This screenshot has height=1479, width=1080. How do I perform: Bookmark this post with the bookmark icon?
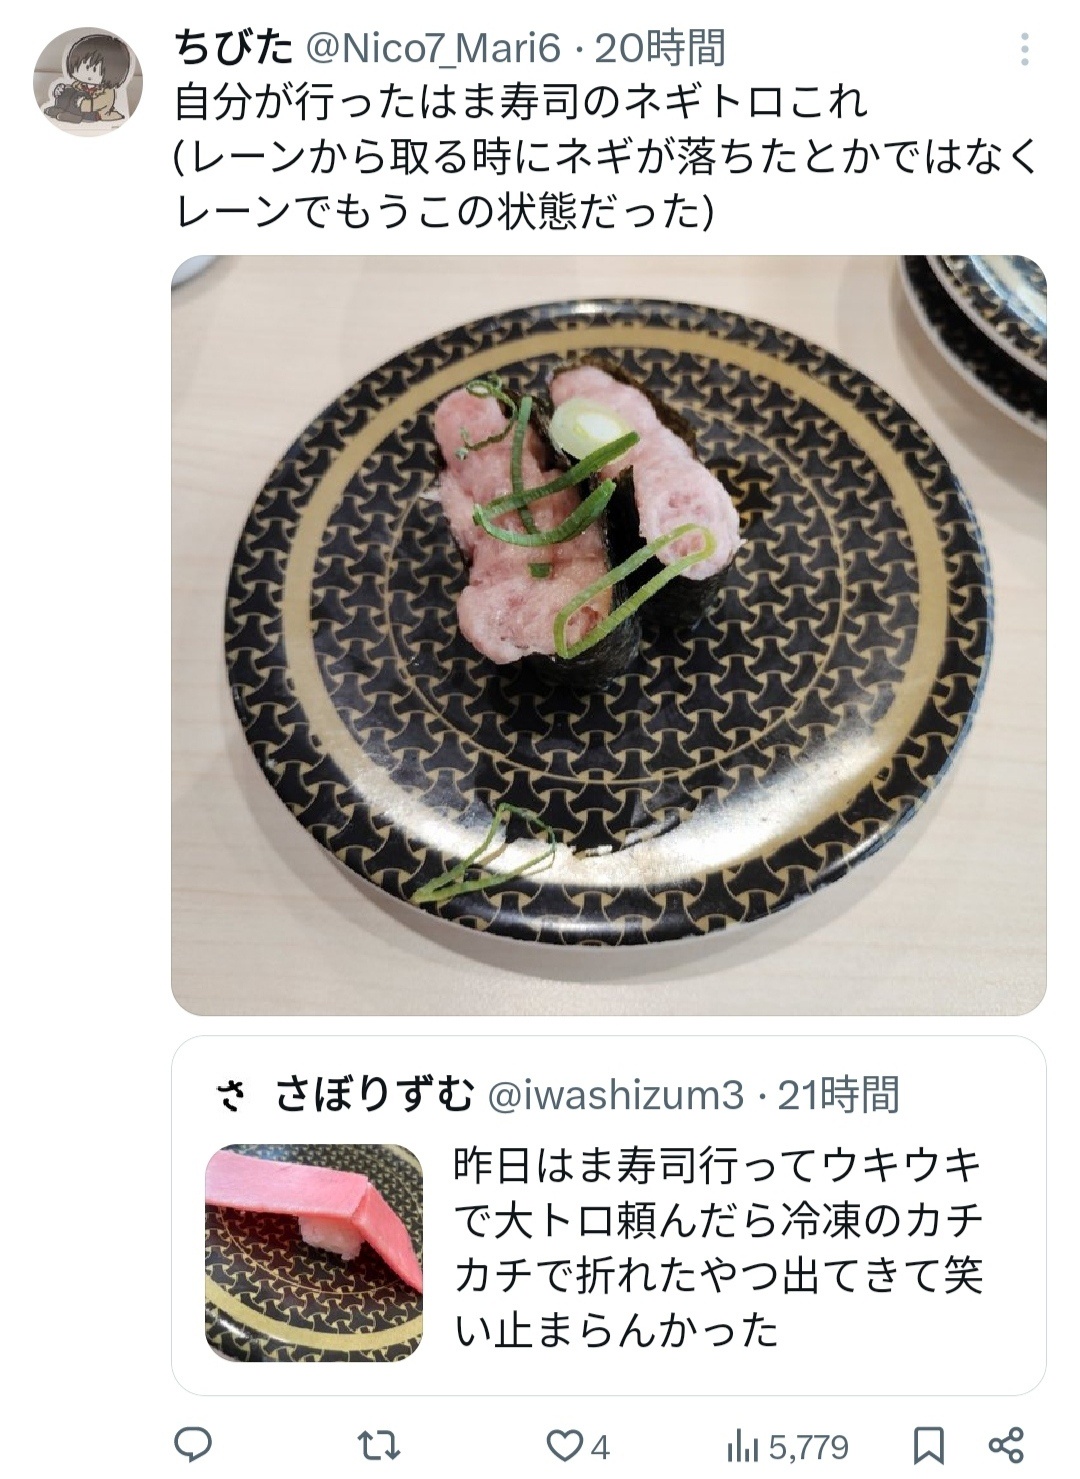click(929, 1445)
